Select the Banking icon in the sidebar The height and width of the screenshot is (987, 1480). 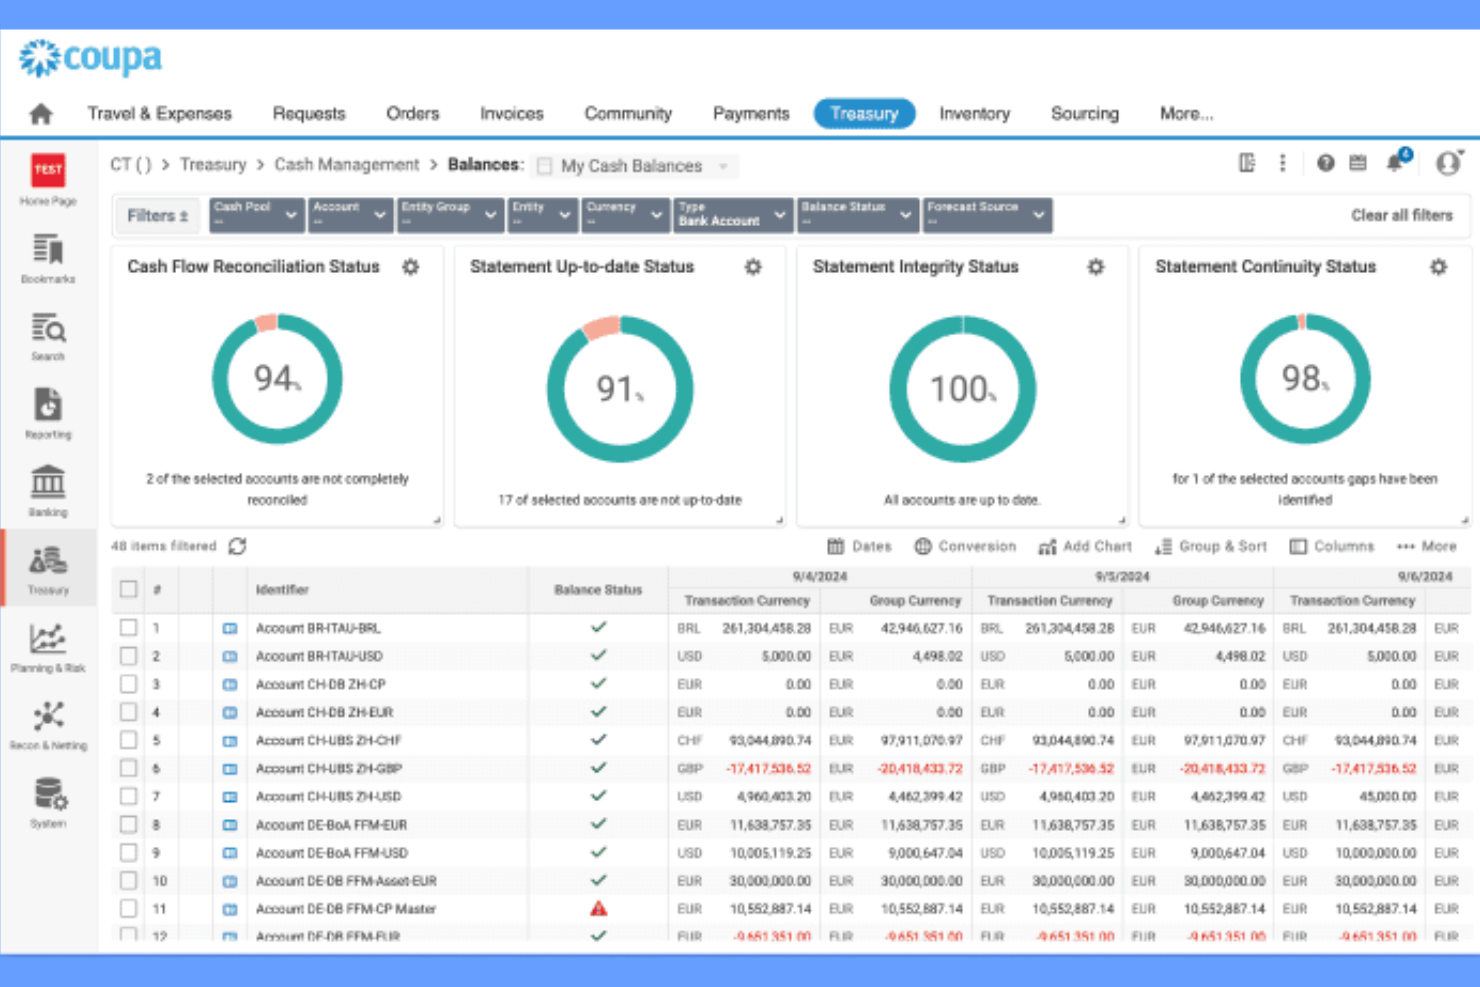tap(47, 487)
